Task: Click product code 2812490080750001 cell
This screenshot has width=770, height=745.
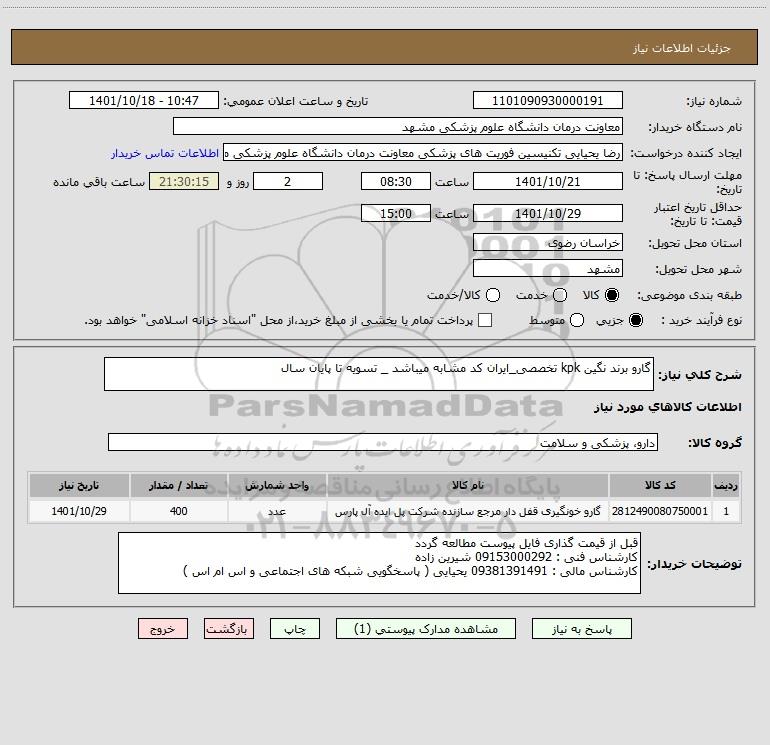Action: (660, 511)
